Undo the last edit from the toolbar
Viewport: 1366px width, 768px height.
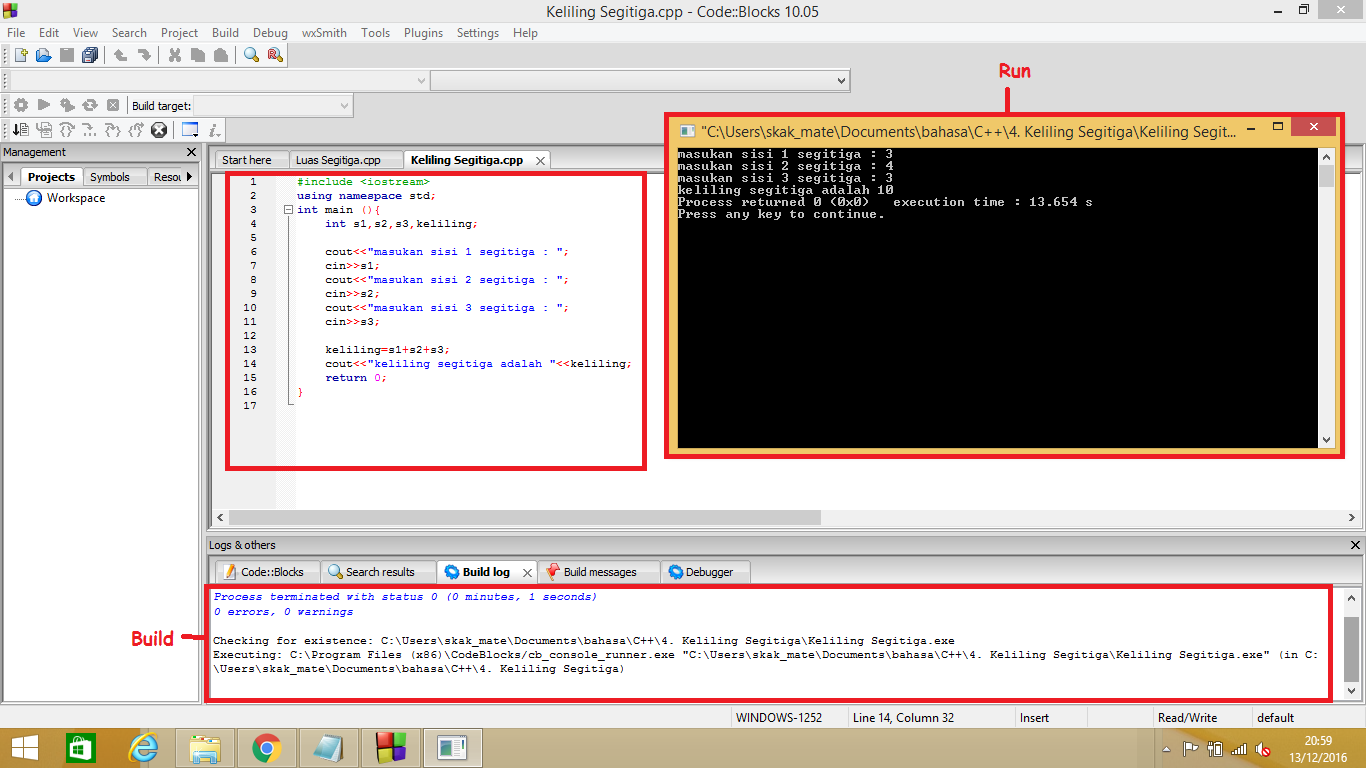coord(120,55)
